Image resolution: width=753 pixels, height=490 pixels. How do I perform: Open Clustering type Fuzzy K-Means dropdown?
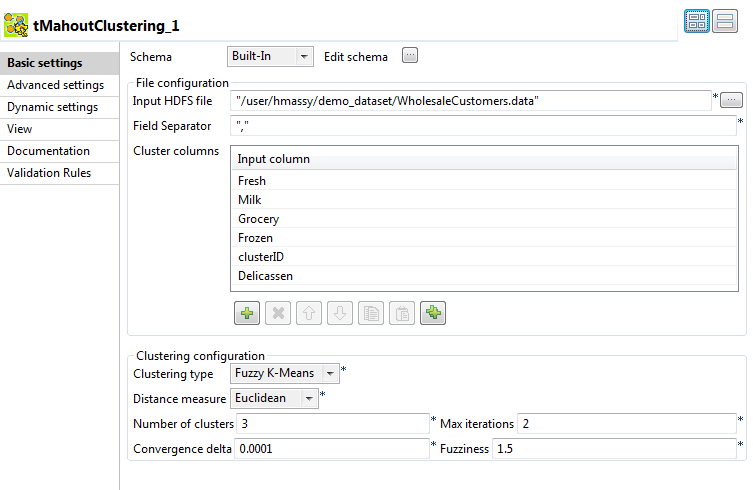(x=285, y=373)
